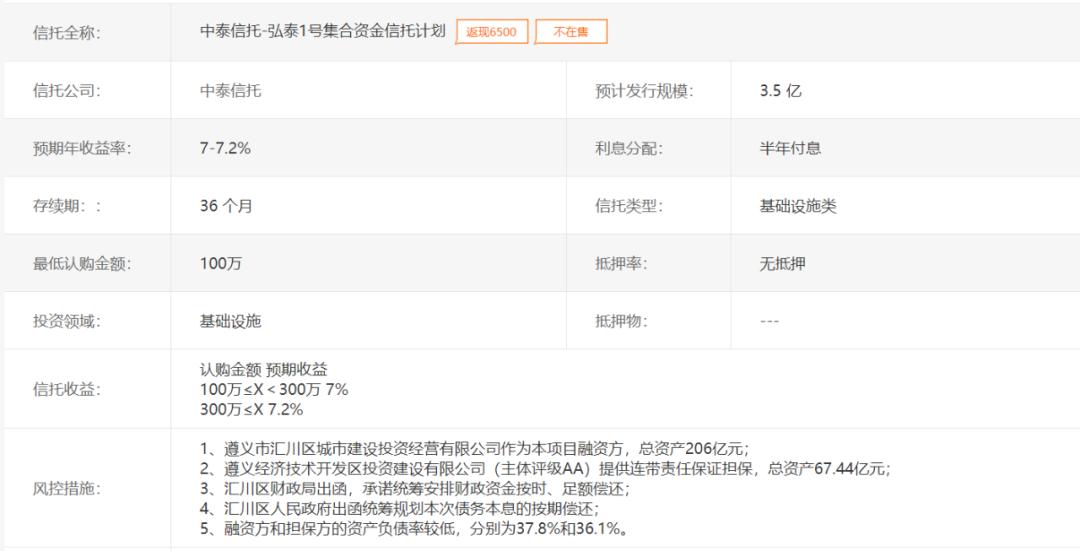
Task: Click risk item 1 about 遵义市汇川区城市建设投资经营有限公司
Action: point(475,449)
